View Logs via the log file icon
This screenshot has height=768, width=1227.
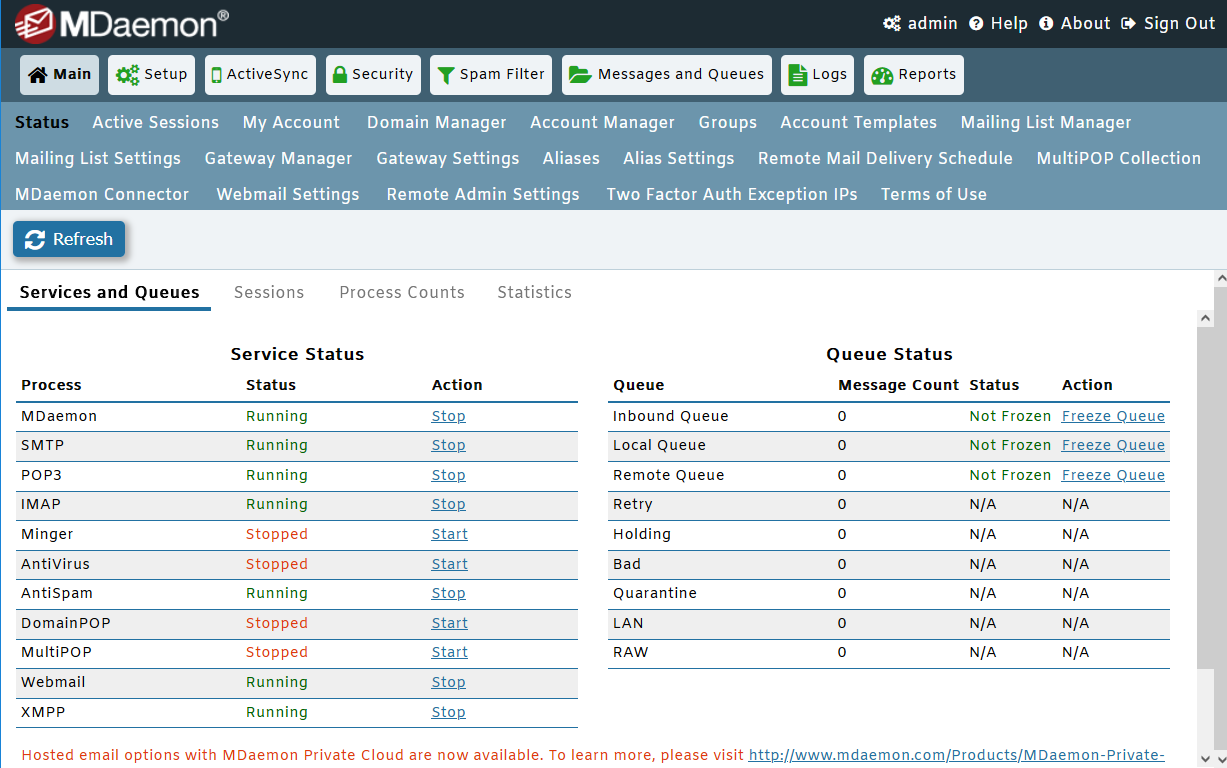tap(797, 74)
